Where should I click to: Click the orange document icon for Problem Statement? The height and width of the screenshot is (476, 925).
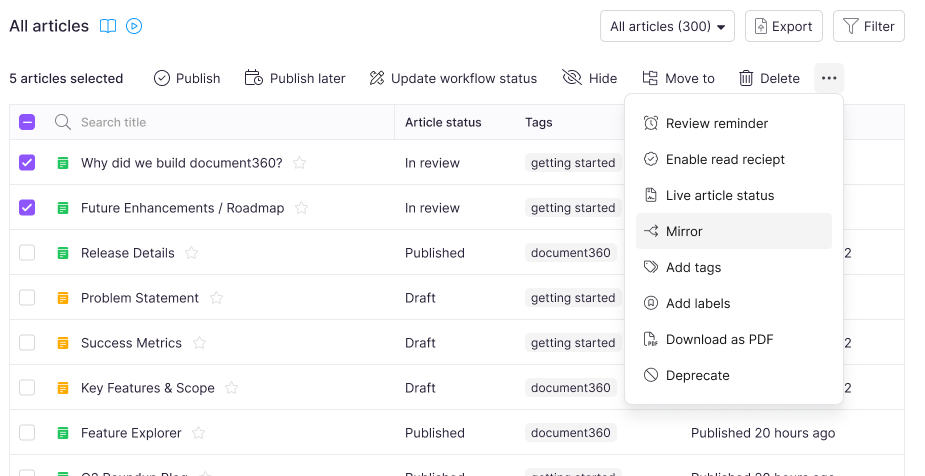click(63, 298)
